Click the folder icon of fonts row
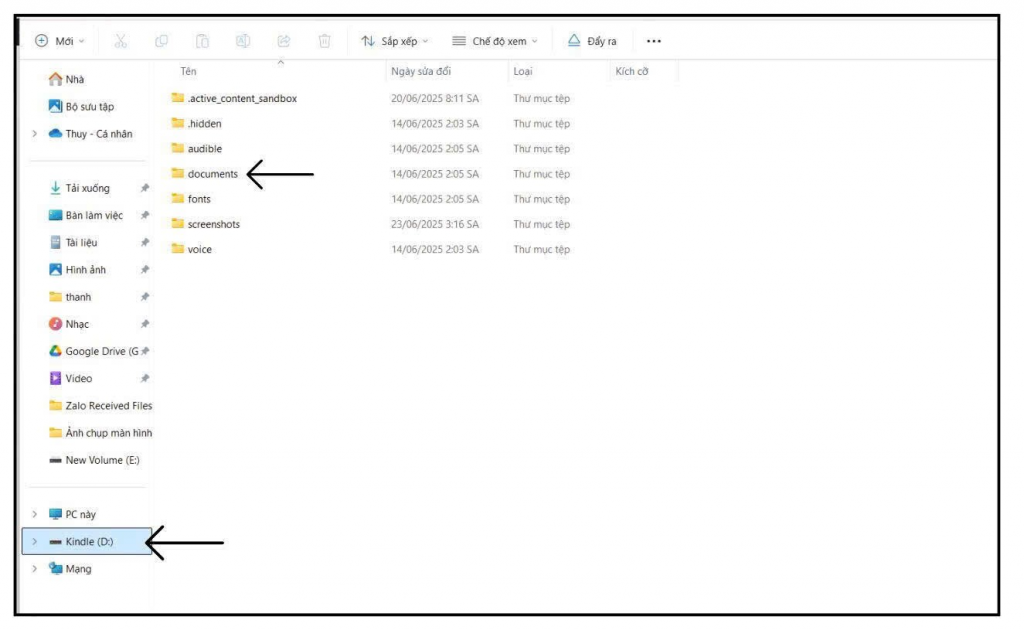The width and height of the screenshot is (1024, 630). click(178, 198)
